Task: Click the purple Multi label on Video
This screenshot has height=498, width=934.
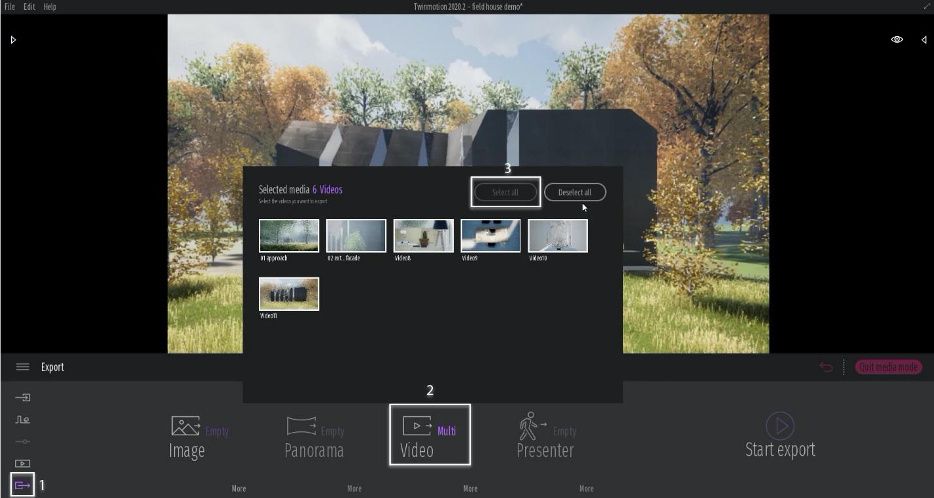Action: point(447,431)
